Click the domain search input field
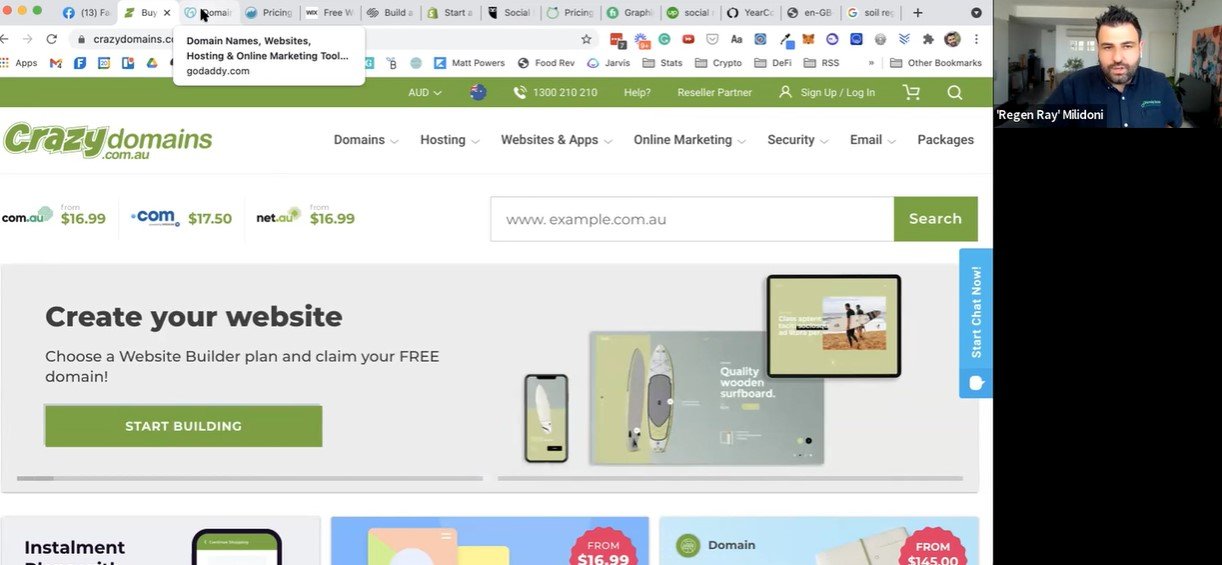This screenshot has width=1222, height=565. pos(692,219)
